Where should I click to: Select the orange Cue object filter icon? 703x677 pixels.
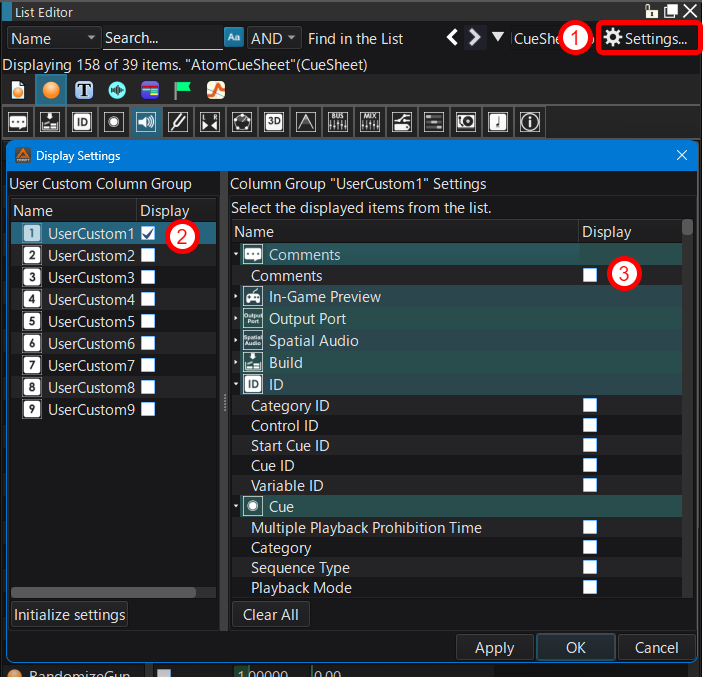(x=51, y=90)
